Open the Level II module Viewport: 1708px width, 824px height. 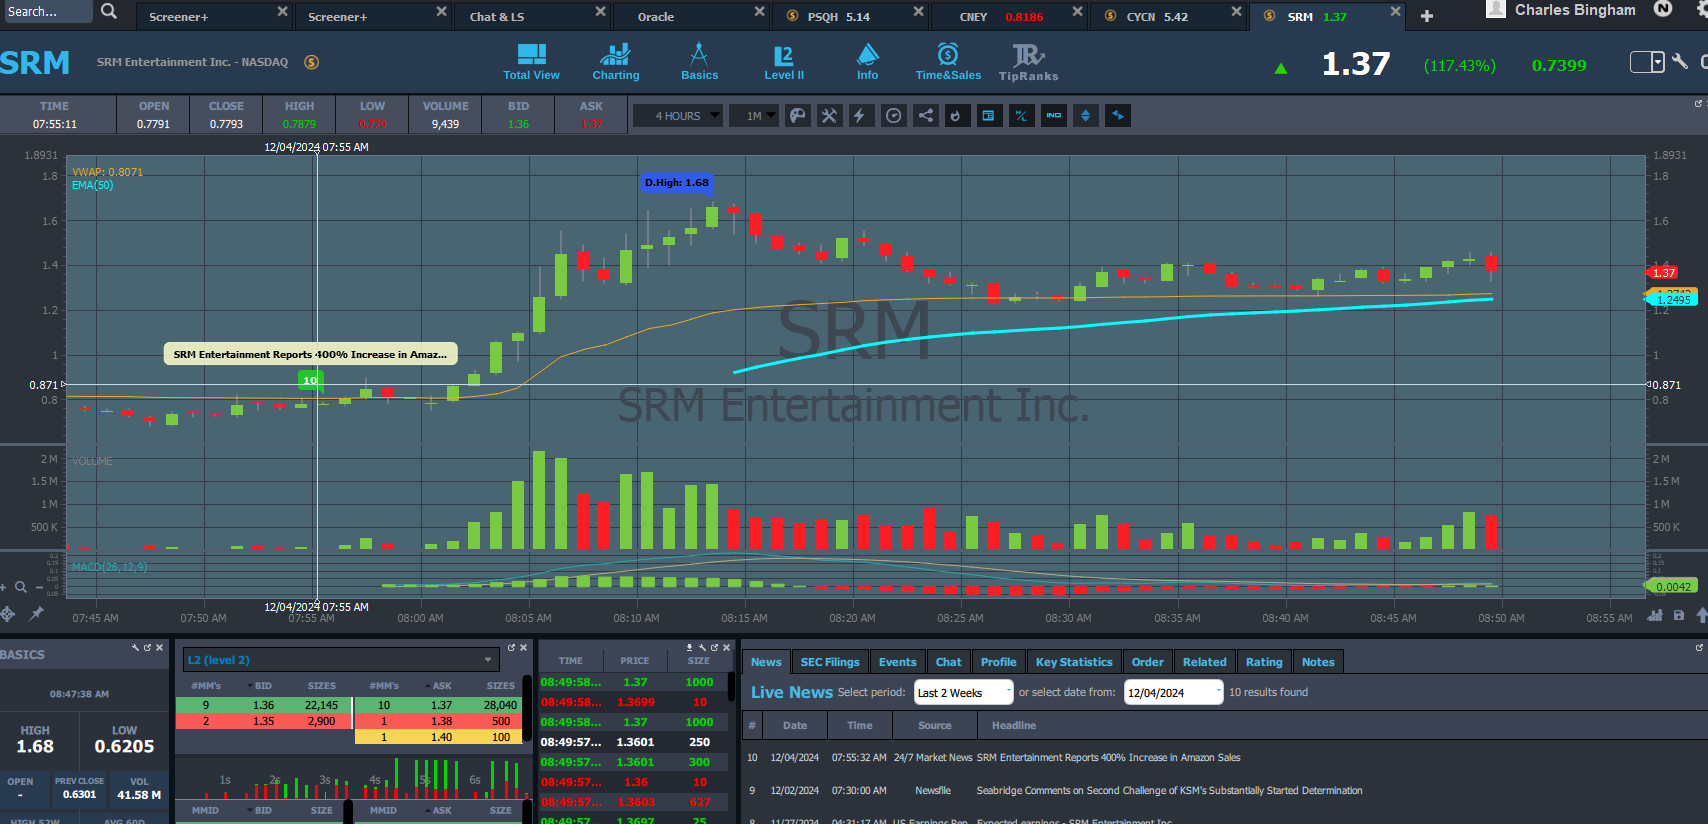tap(784, 62)
